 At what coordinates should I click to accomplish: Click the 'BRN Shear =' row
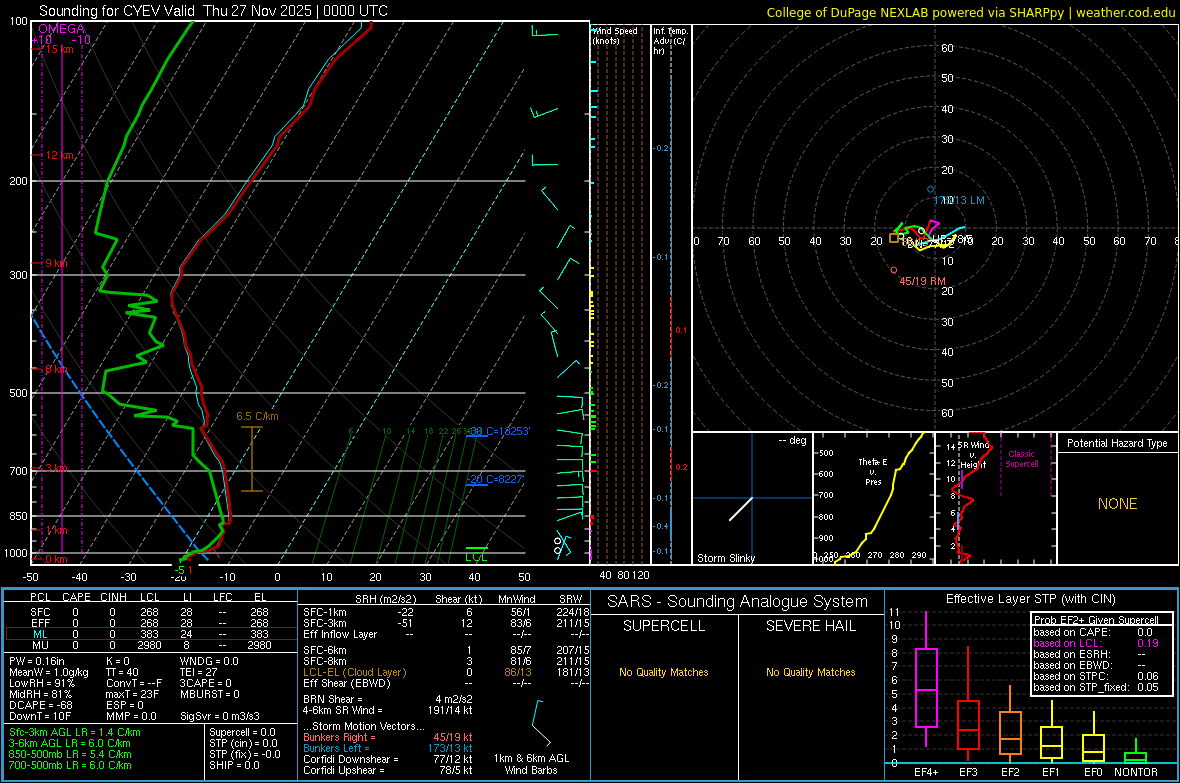point(388,699)
